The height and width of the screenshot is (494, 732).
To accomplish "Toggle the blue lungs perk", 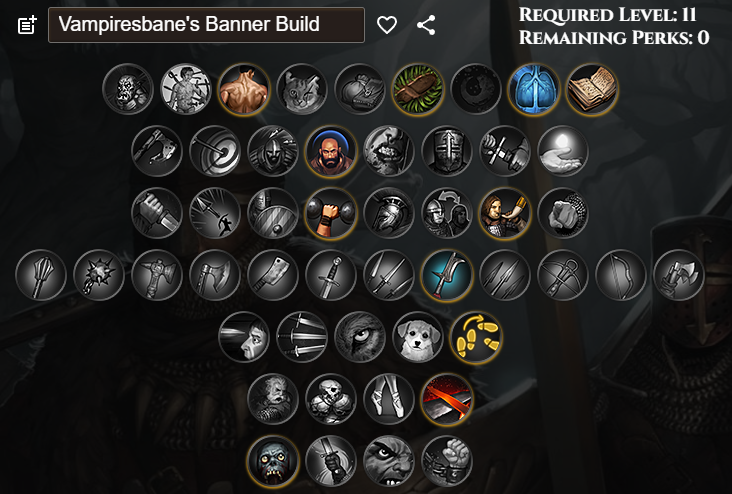I will [534, 89].
